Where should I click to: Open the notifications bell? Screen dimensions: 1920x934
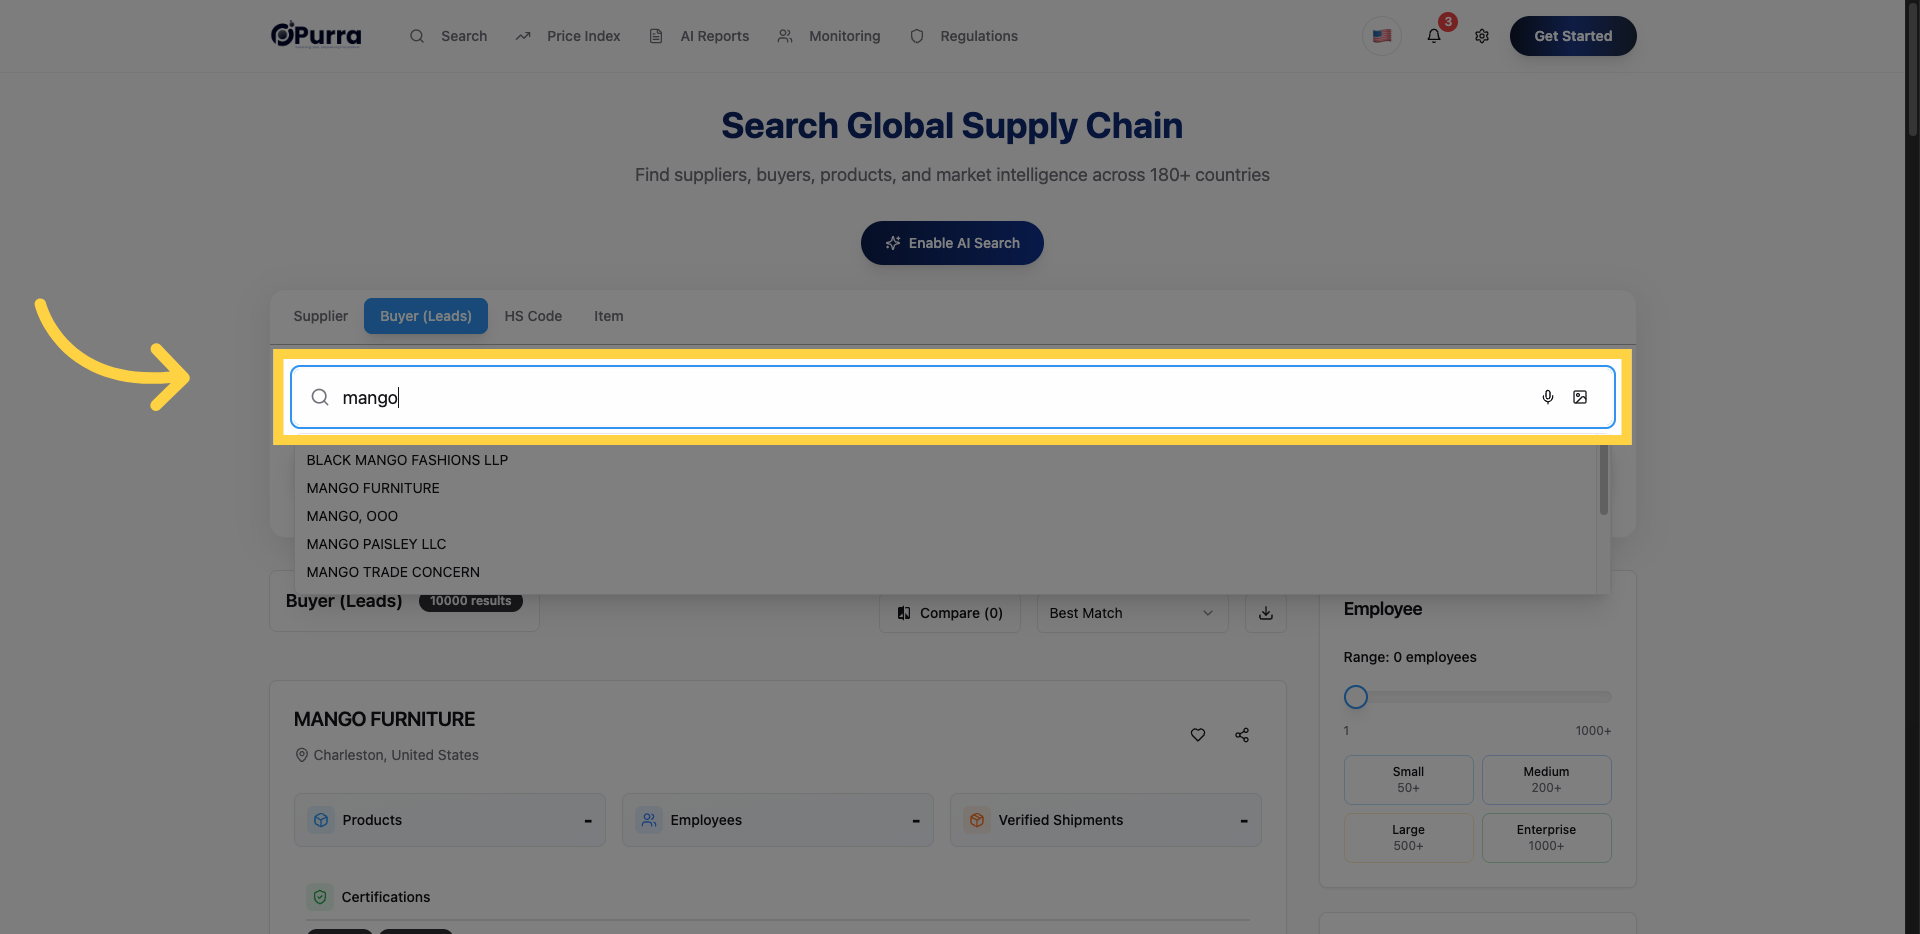(x=1434, y=36)
